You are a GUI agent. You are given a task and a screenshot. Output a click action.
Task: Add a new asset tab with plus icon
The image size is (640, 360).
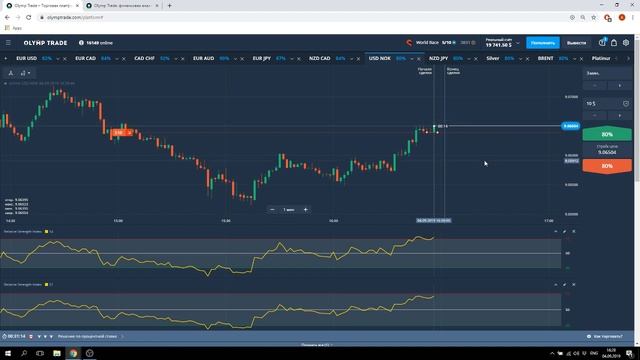6,58
